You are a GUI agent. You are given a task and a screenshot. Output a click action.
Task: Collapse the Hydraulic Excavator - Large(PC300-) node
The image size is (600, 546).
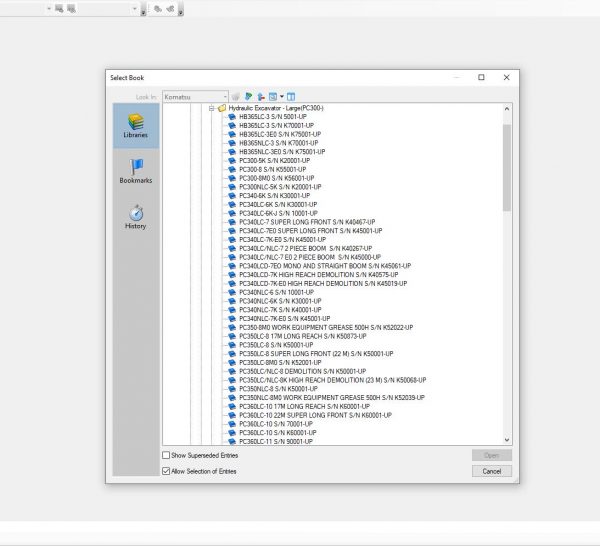pyautogui.click(x=211, y=108)
